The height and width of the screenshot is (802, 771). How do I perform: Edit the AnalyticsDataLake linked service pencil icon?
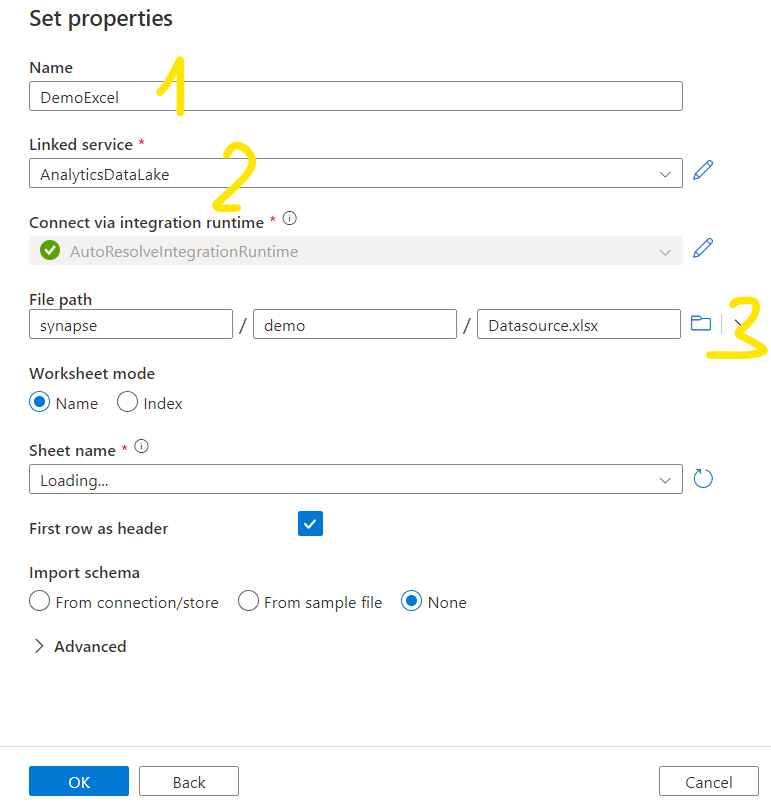703,171
